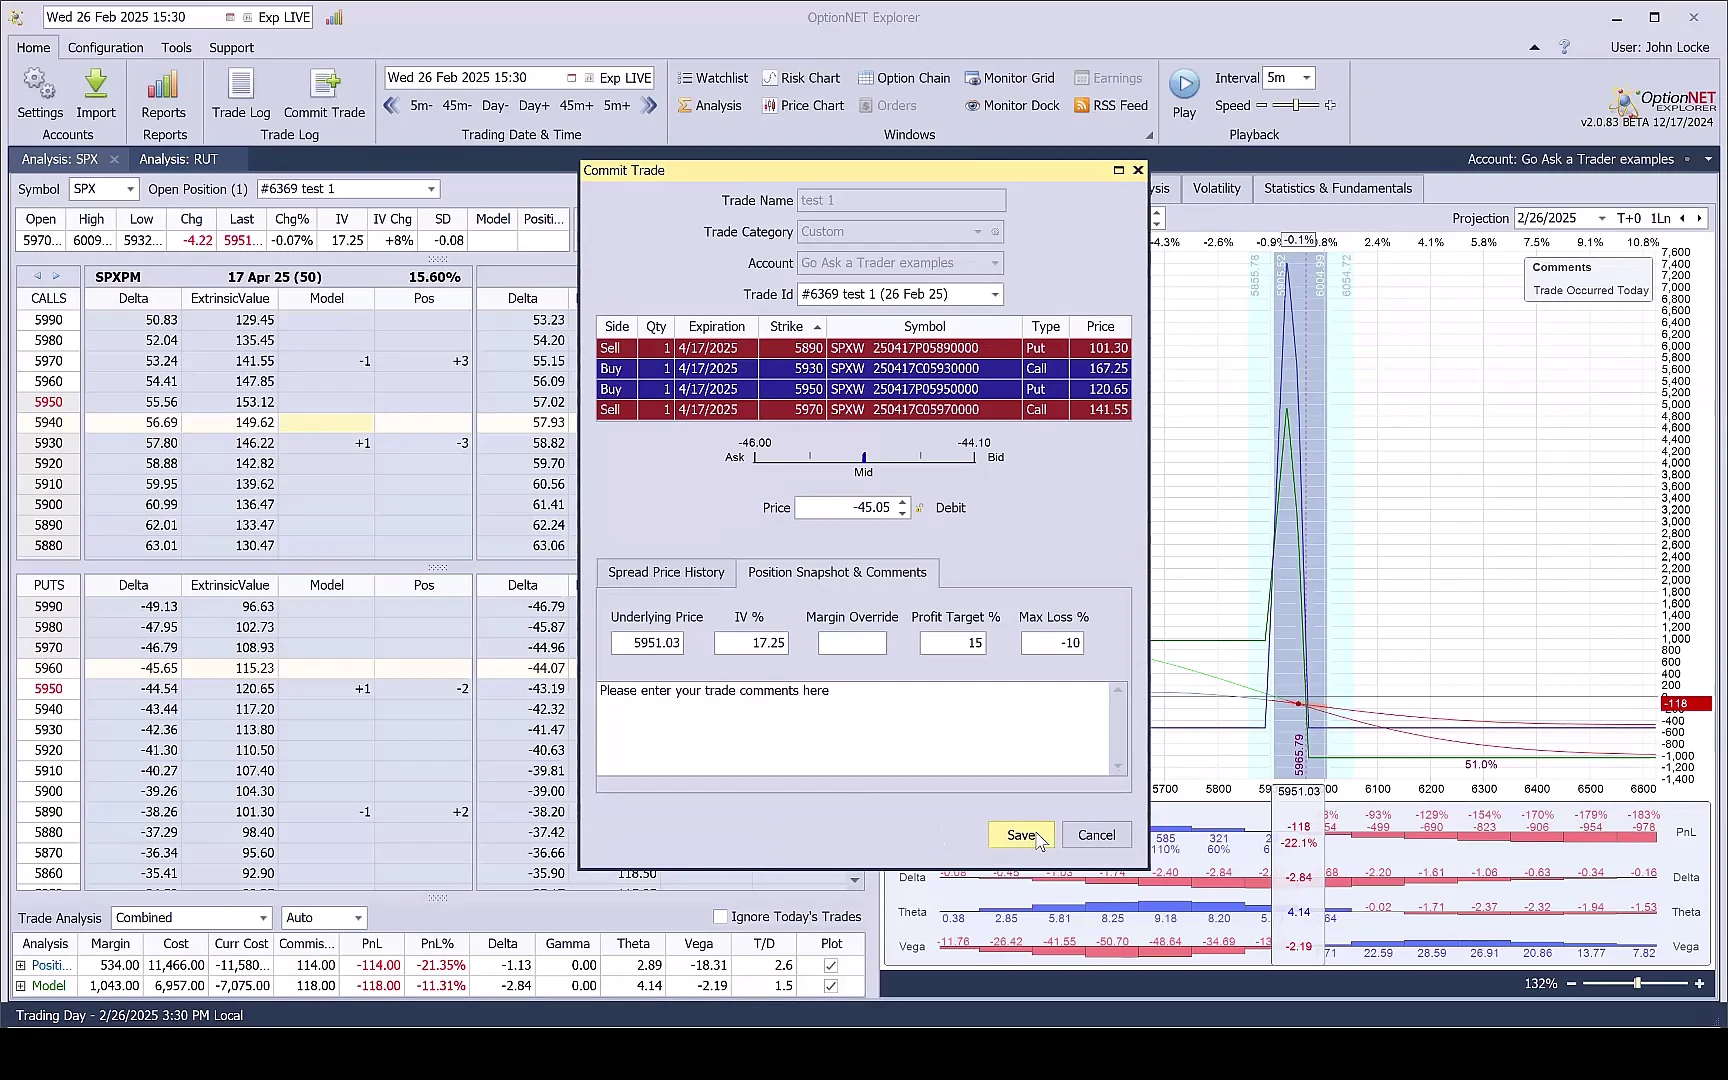Expand the Position row in analysis grid
This screenshot has width=1728, height=1080.
point(21,965)
